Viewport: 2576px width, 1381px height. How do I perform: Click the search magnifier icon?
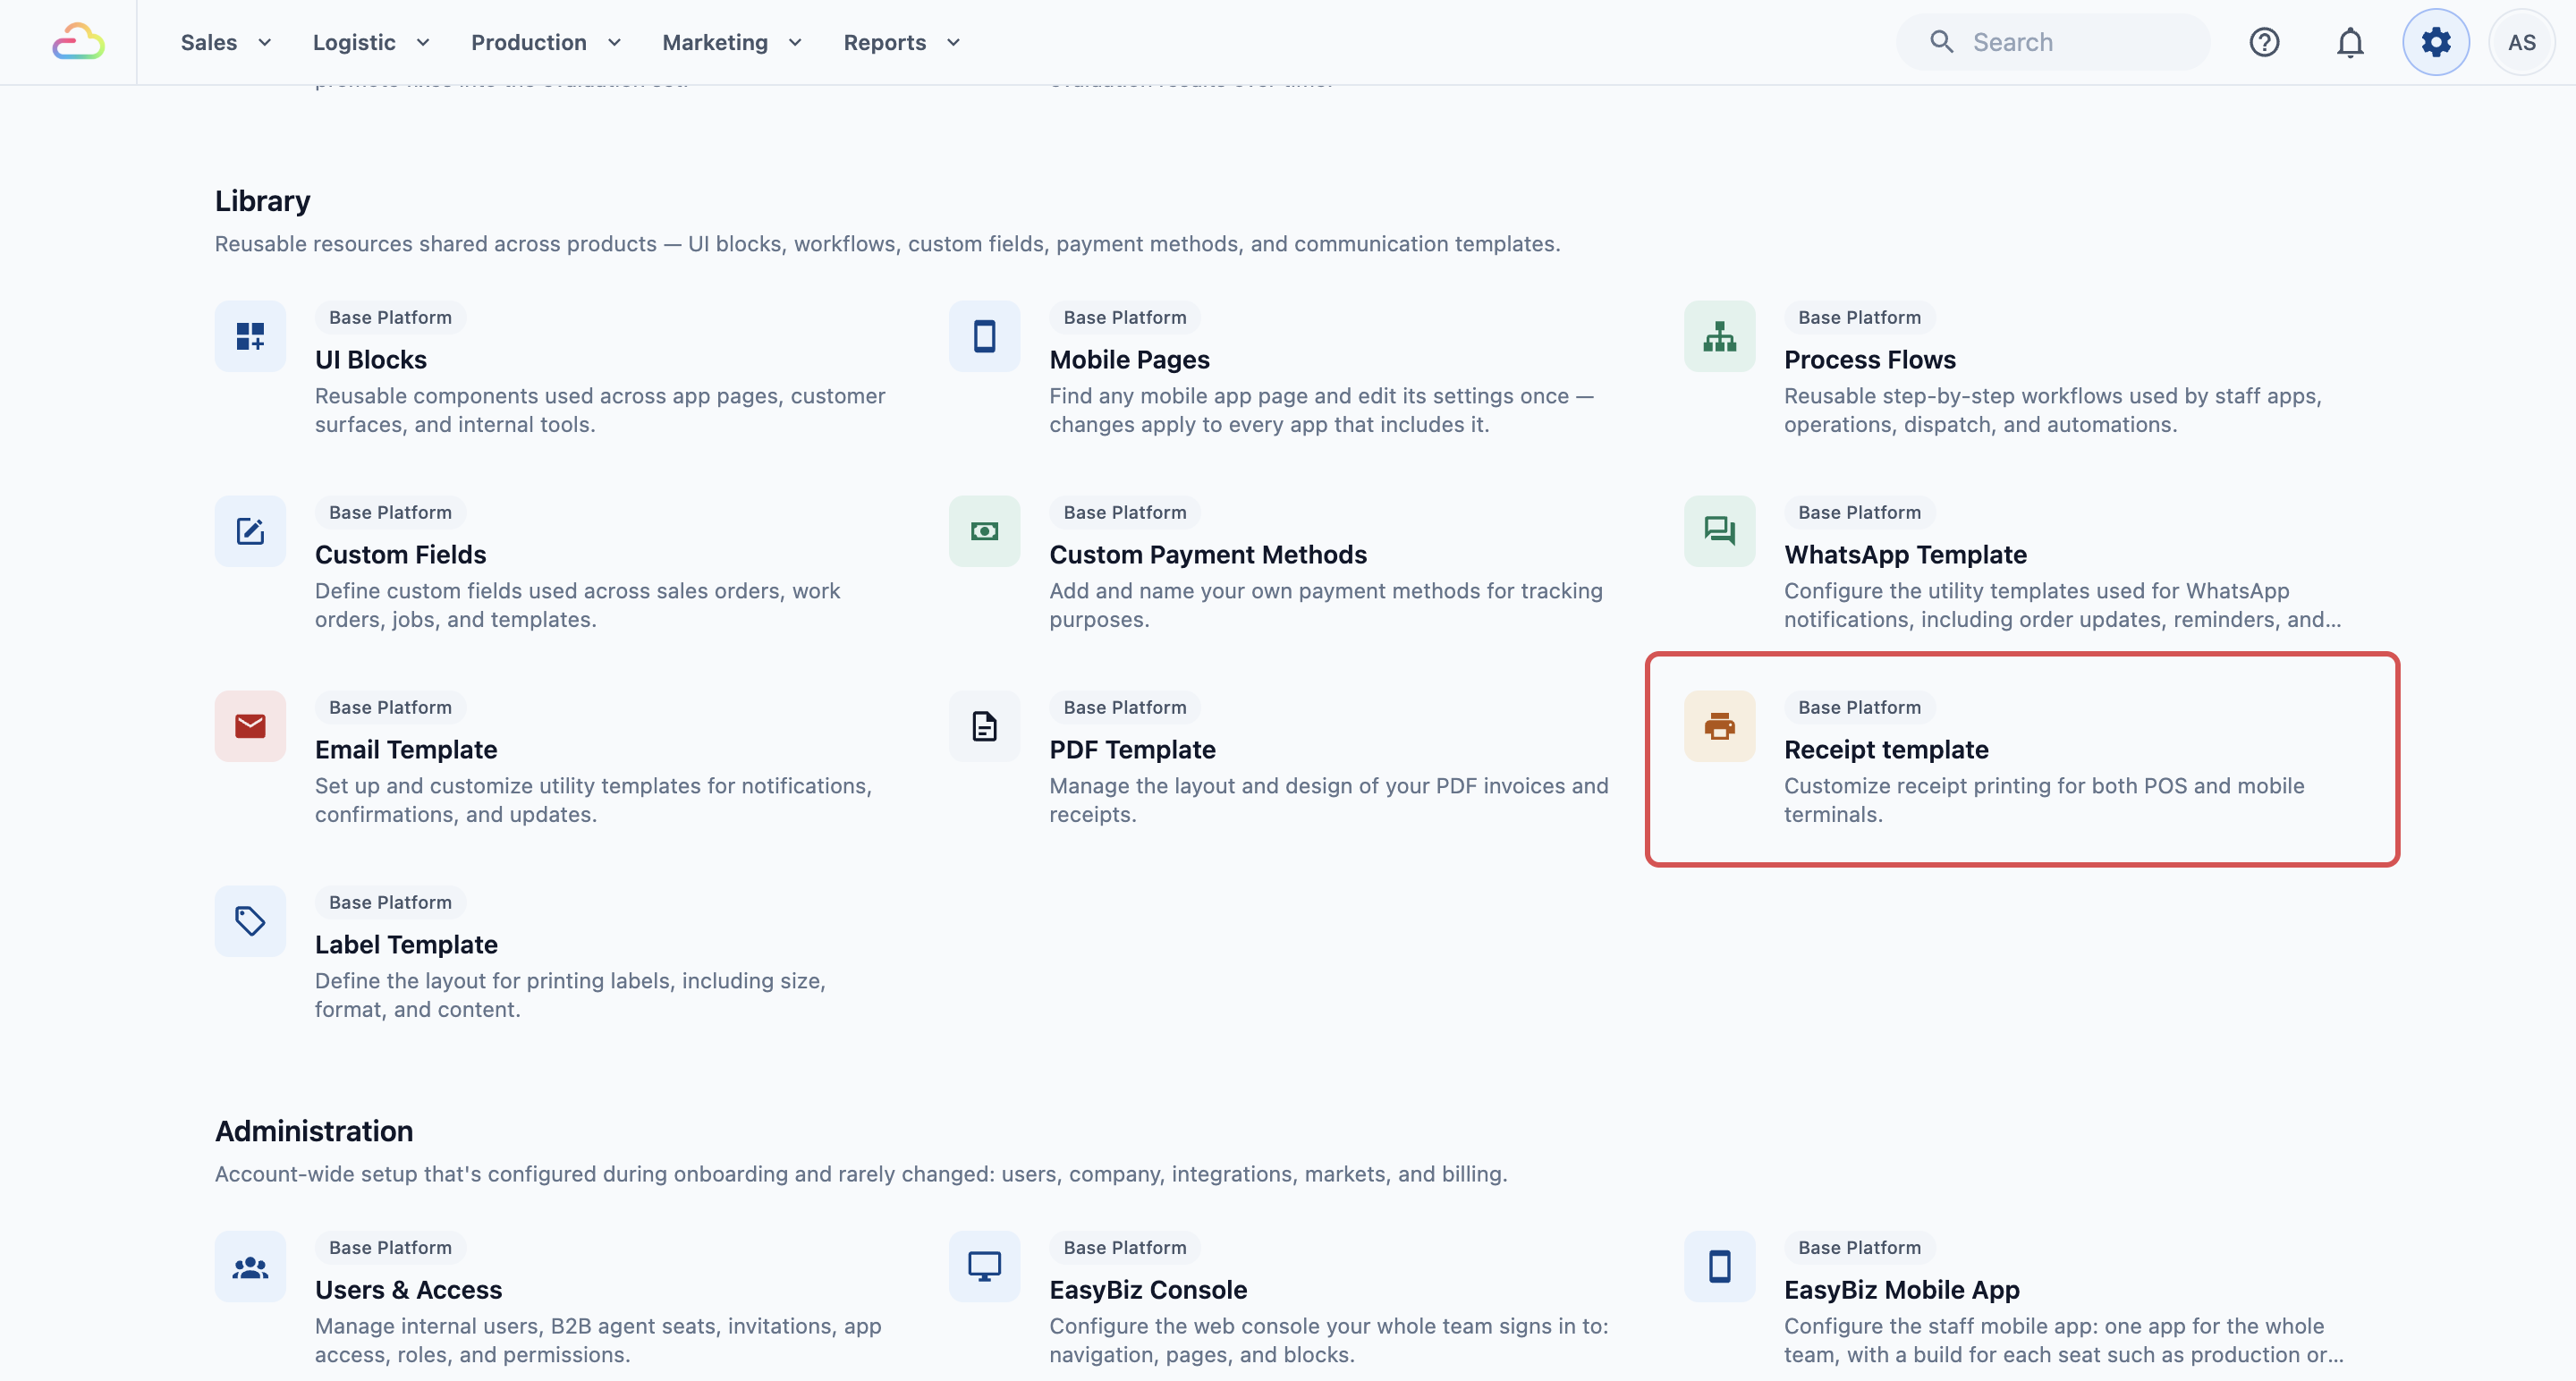tap(1941, 42)
